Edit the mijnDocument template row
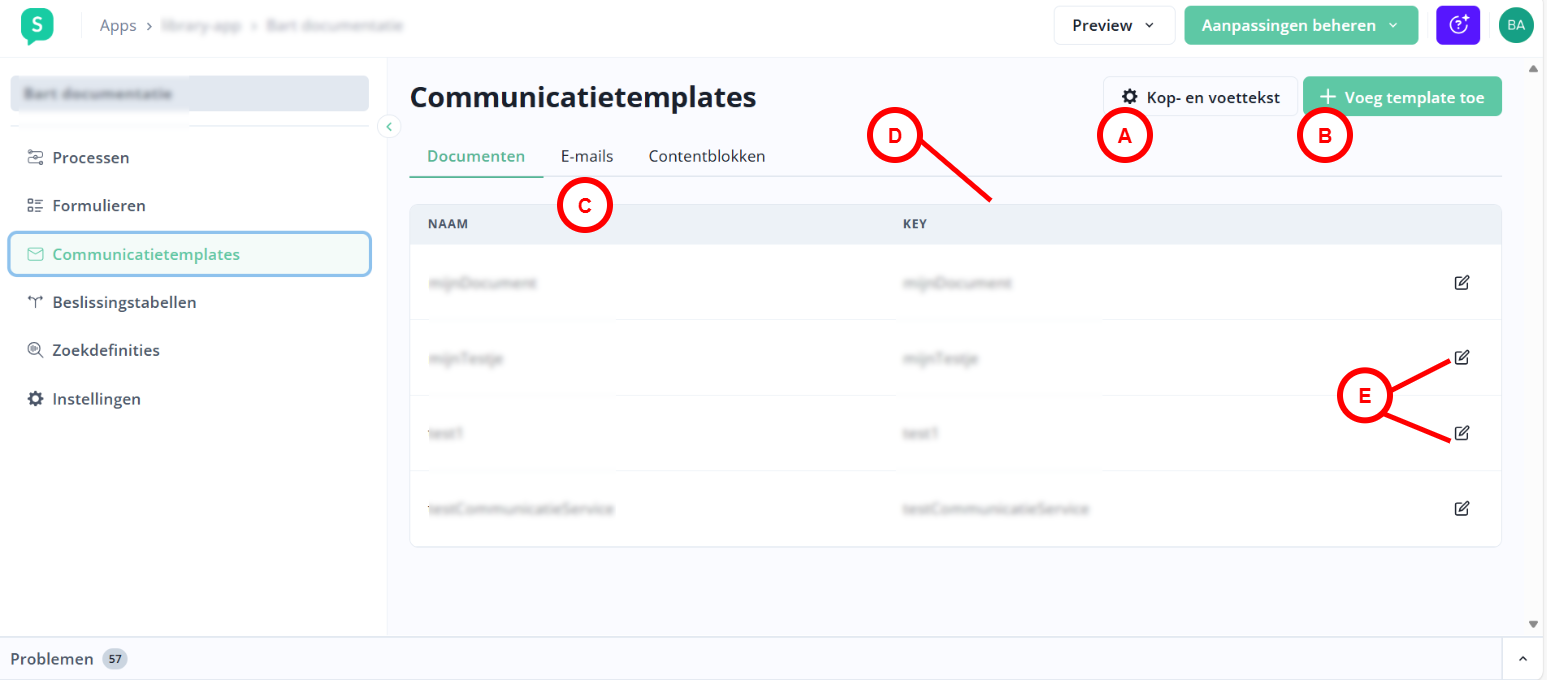Screen dimensions: 1547x680 click(1461, 282)
